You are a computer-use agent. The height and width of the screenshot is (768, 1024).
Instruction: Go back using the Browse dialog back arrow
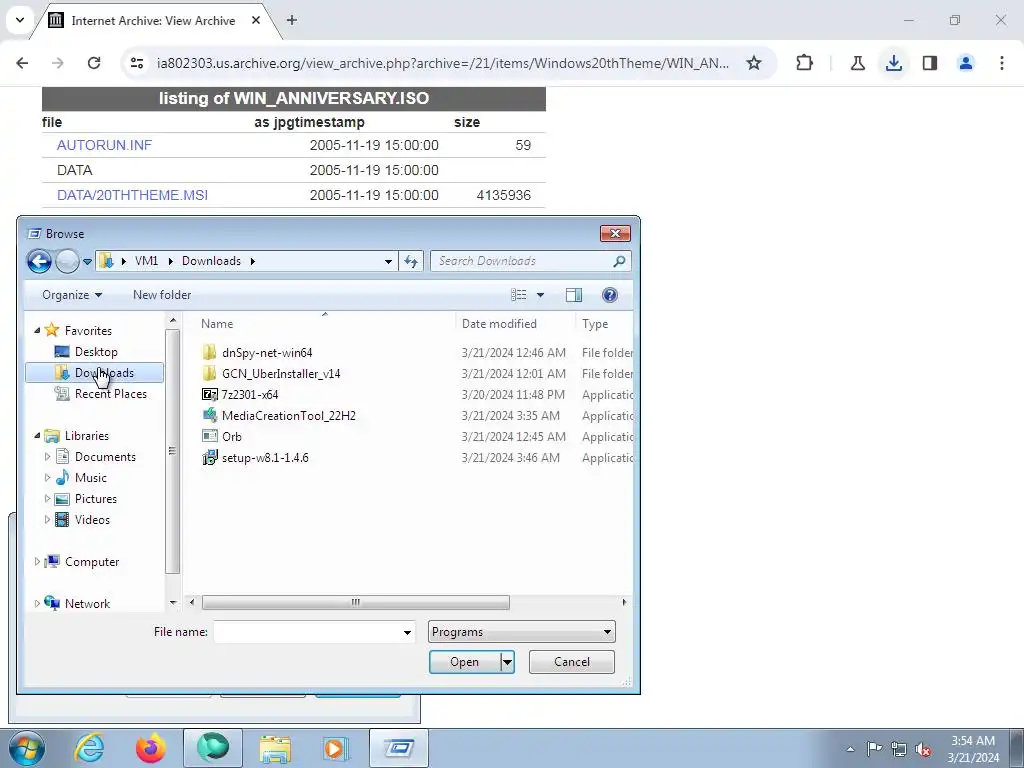[x=39, y=261]
